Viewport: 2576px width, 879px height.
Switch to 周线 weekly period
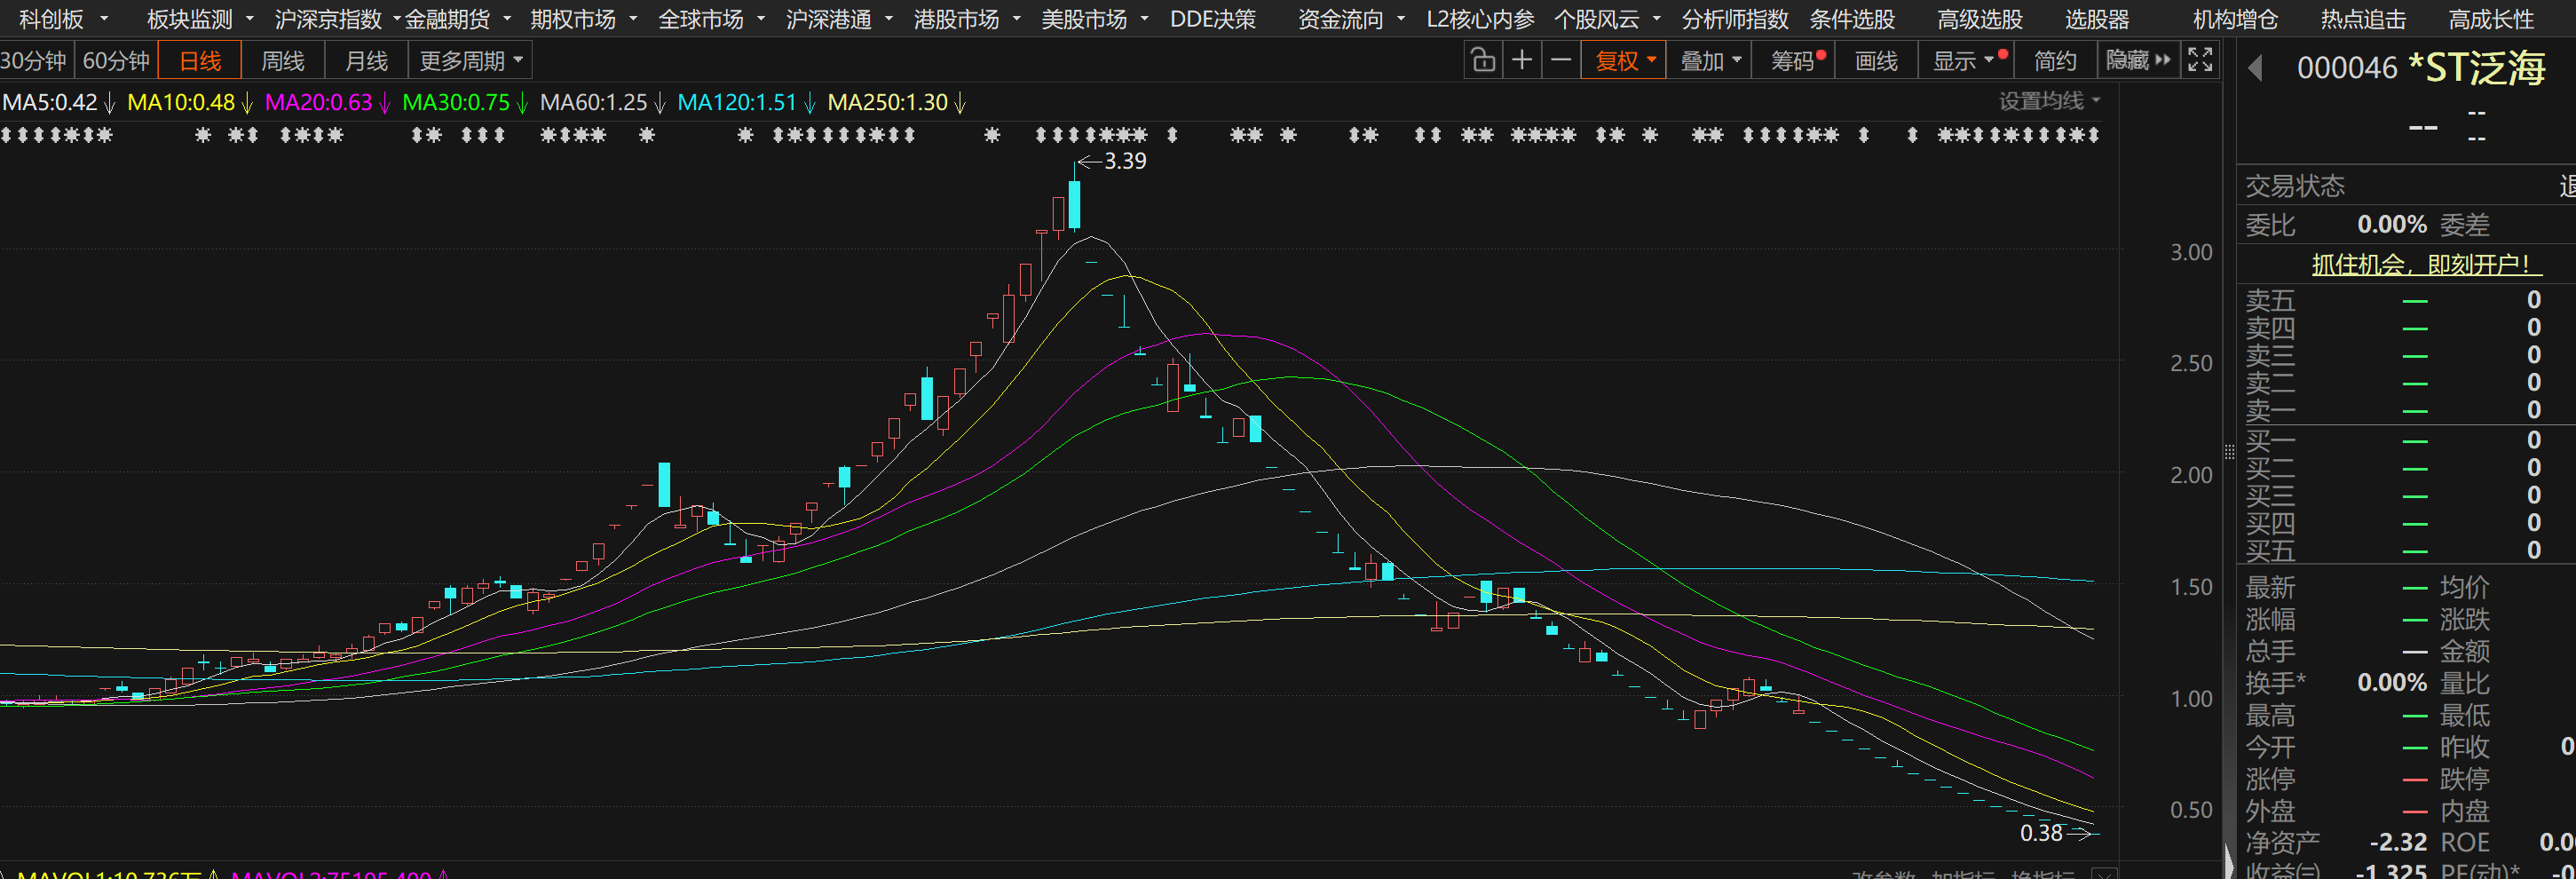tap(282, 61)
